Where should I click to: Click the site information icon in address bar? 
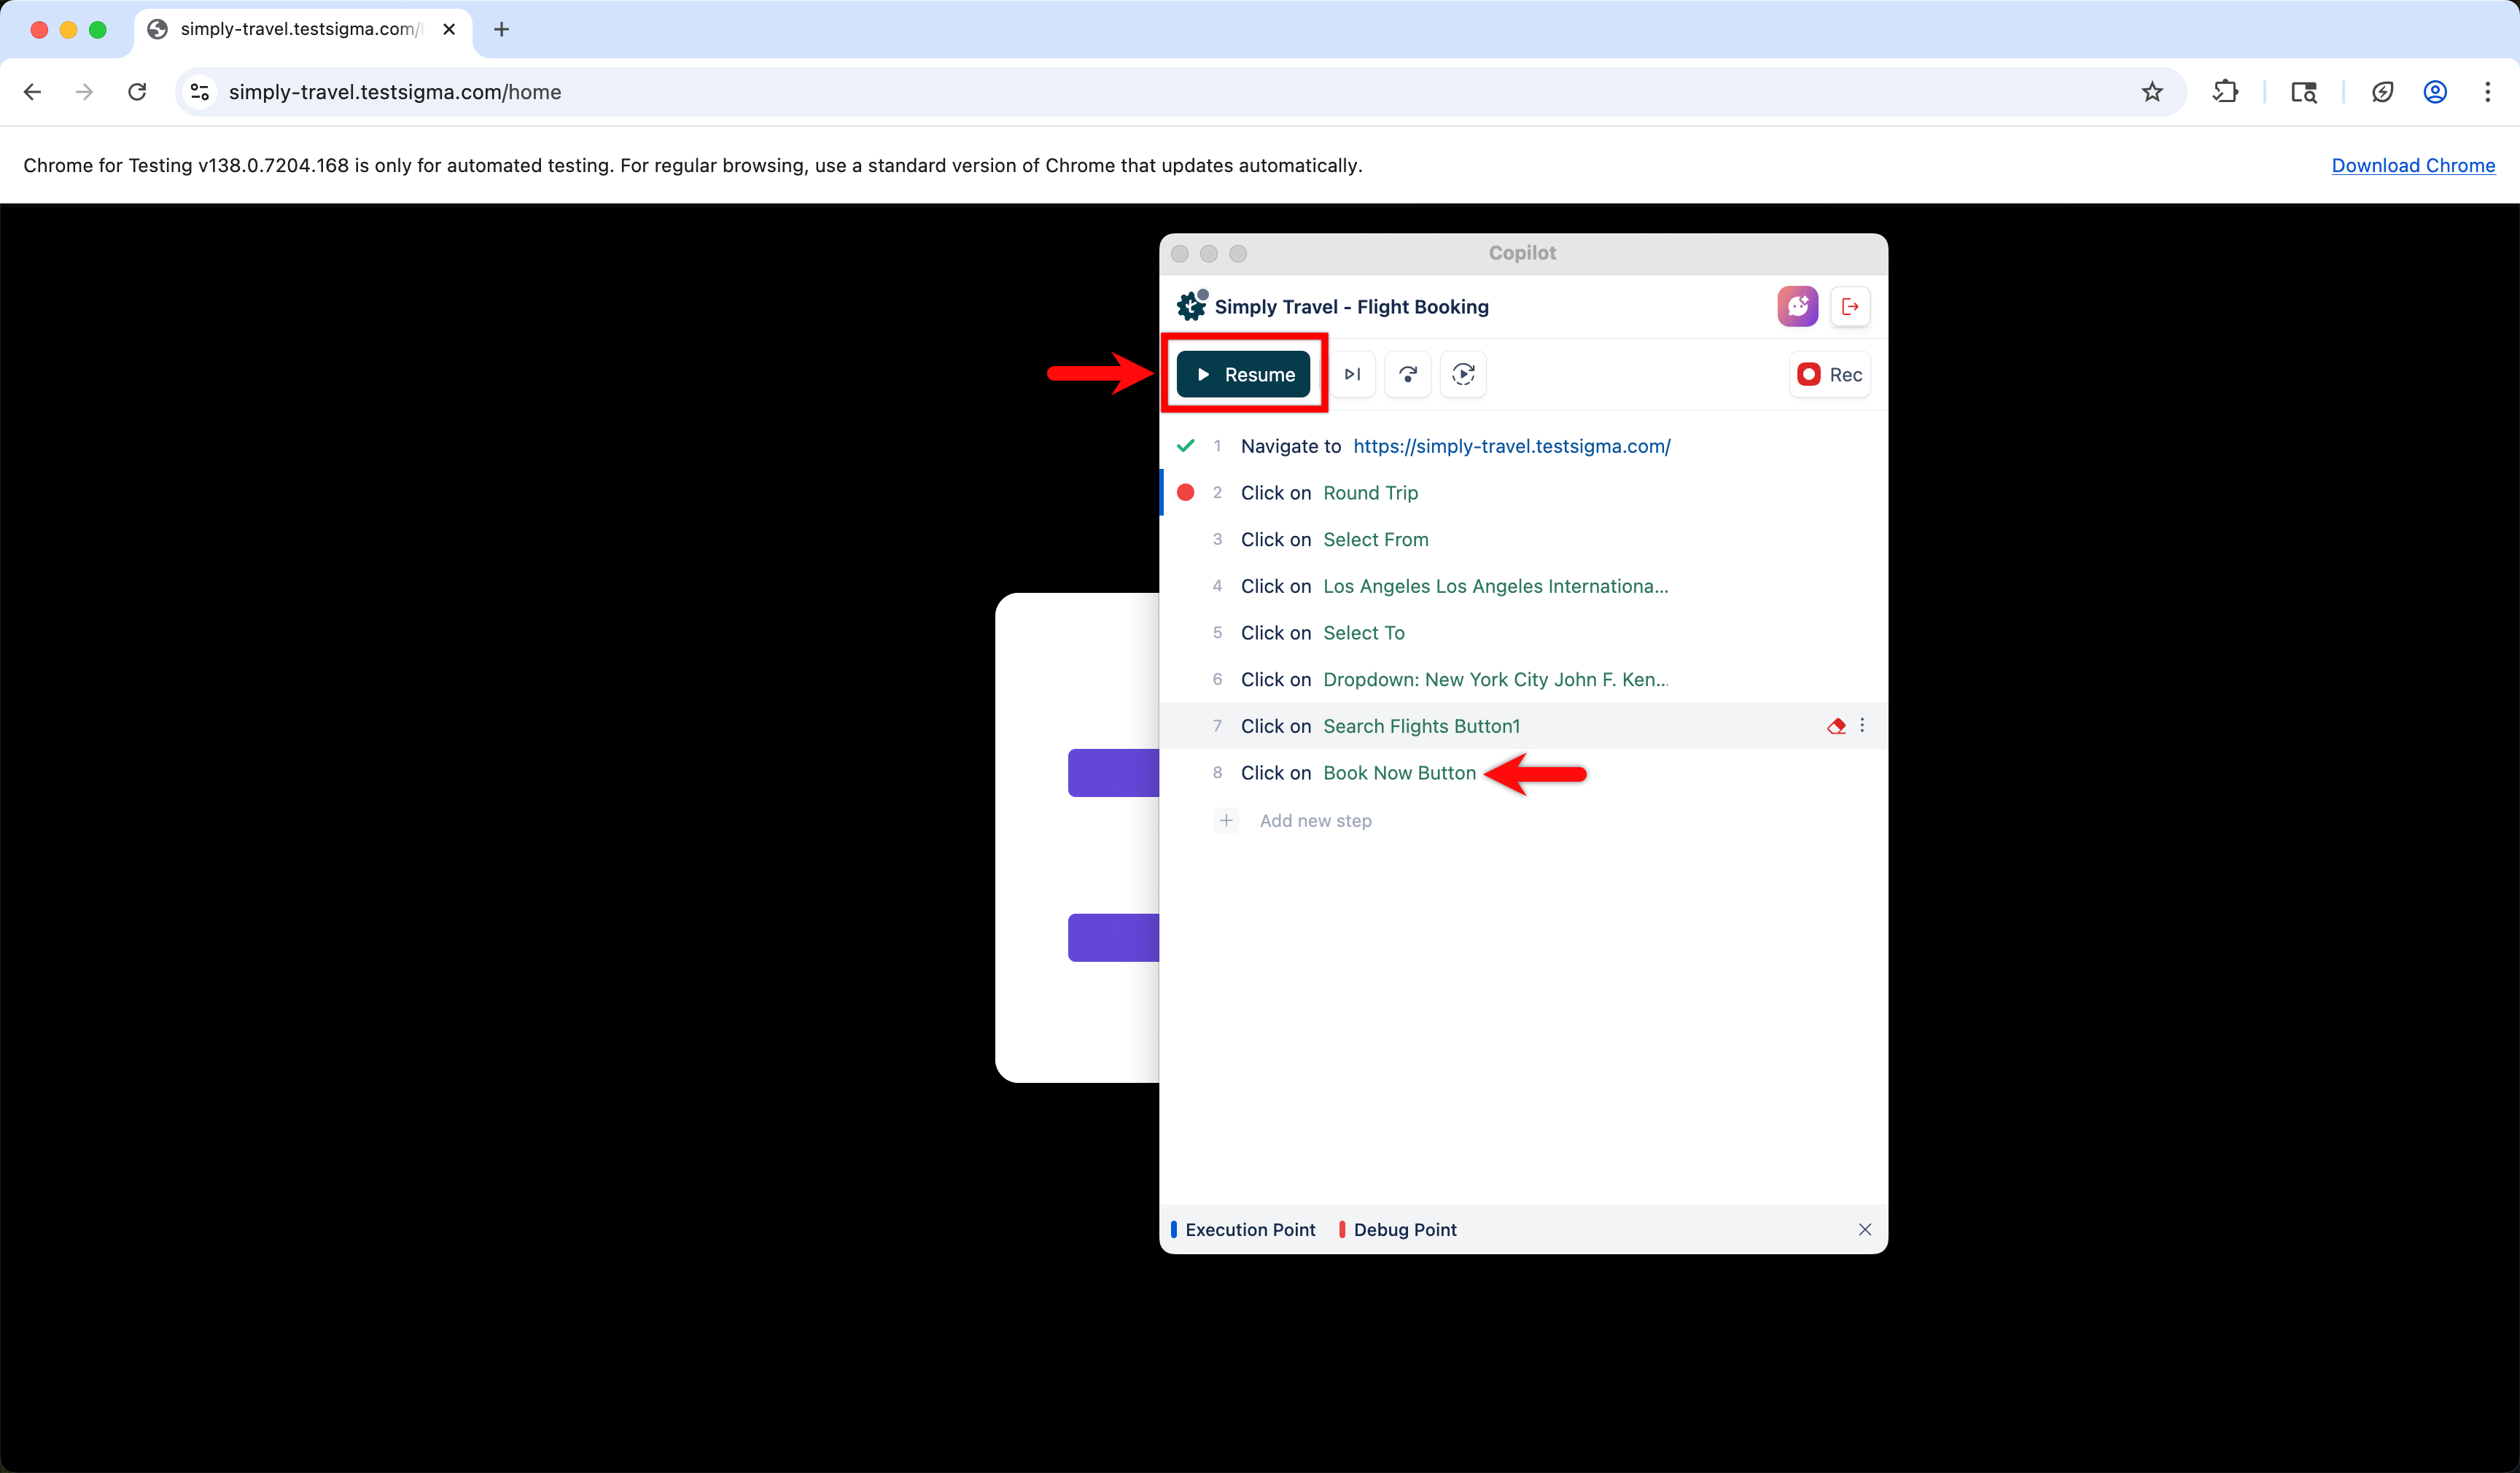coord(200,92)
